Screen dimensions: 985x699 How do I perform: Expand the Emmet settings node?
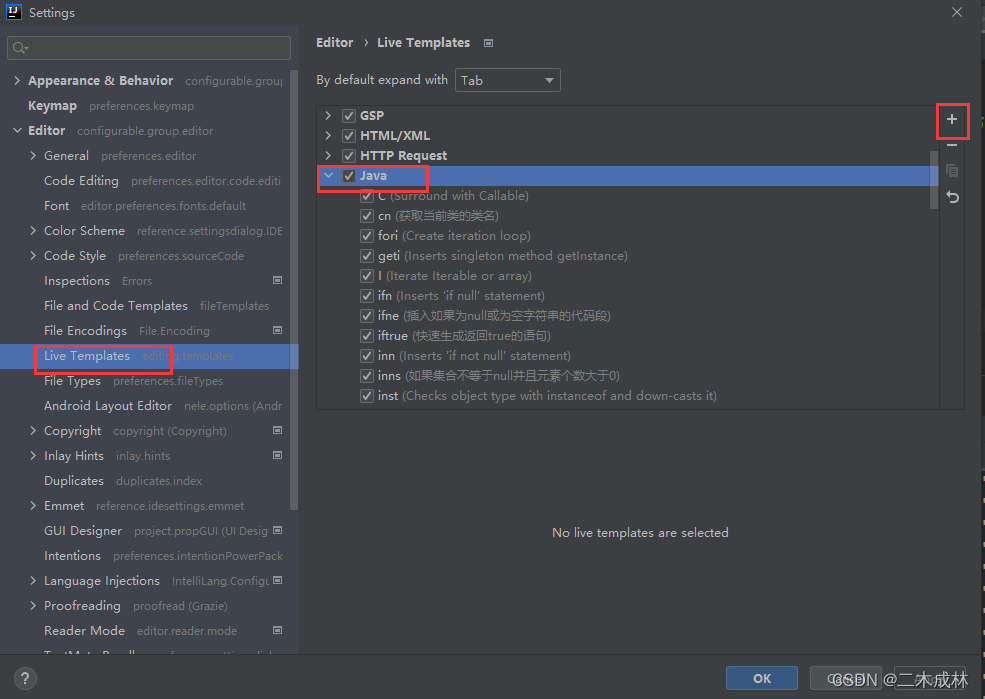click(33, 506)
